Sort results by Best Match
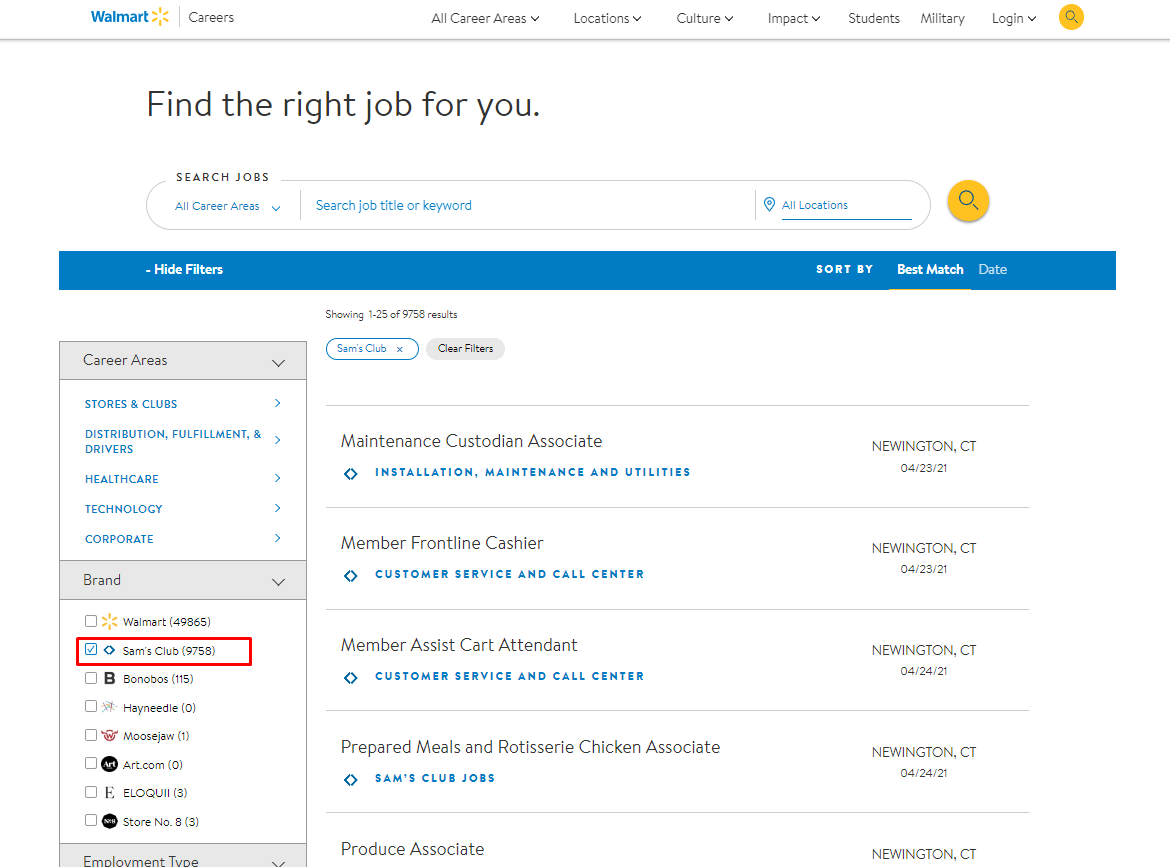Screen dimensions: 1170x867 [x=930, y=269]
